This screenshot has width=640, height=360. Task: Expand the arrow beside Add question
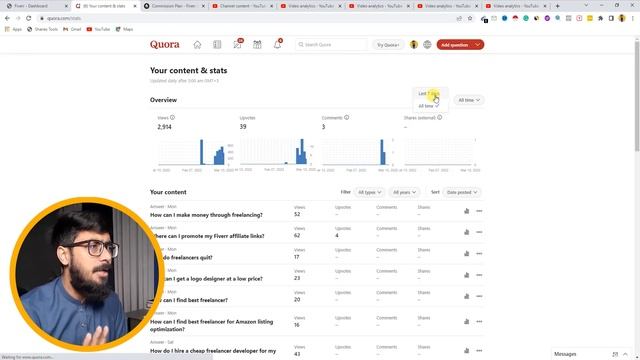(x=478, y=45)
